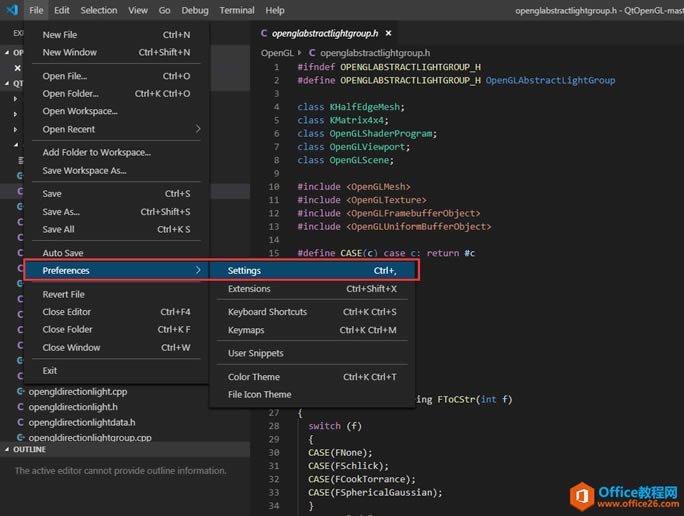This screenshot has height=516, width=684.
Task: Toggle Auto Save option
Action: [116, 253]
